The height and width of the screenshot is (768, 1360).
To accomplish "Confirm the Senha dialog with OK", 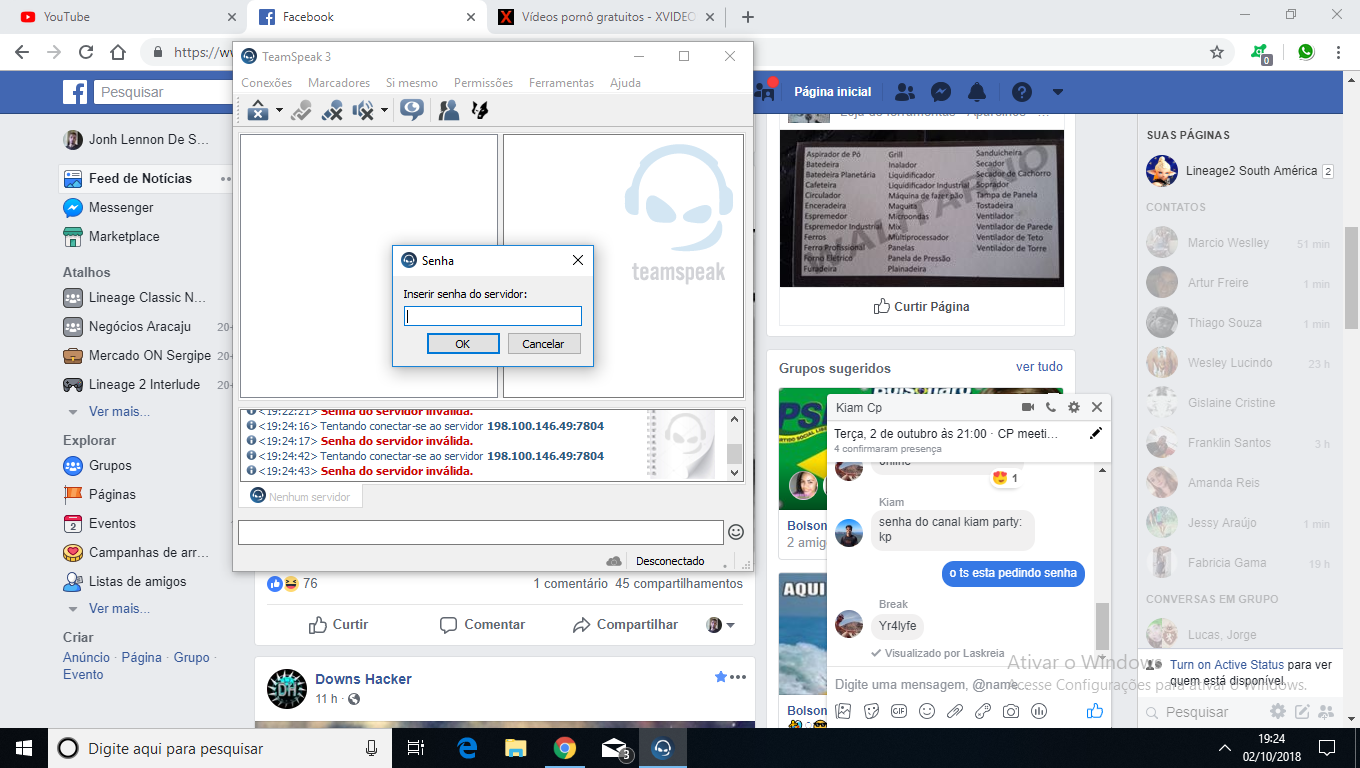I will [x=463, y=343].
